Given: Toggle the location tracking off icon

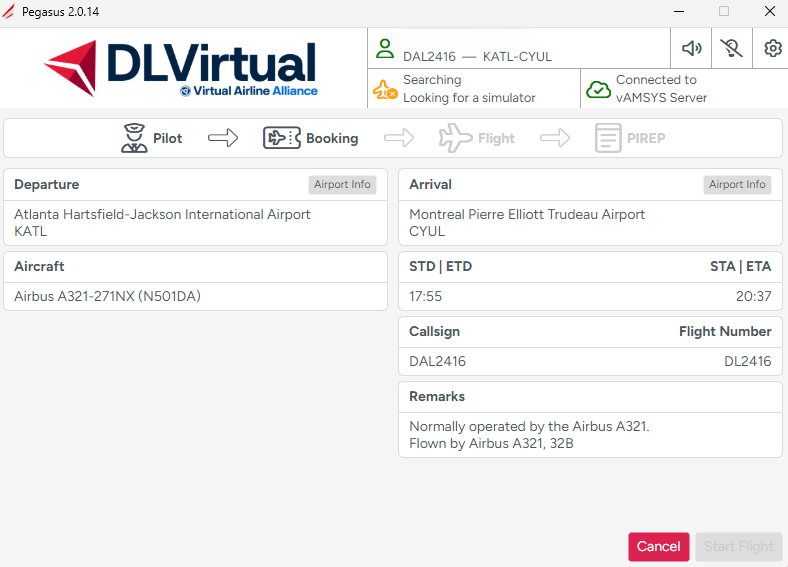Looking at the screenshot, I should click(x=732, y=48).
